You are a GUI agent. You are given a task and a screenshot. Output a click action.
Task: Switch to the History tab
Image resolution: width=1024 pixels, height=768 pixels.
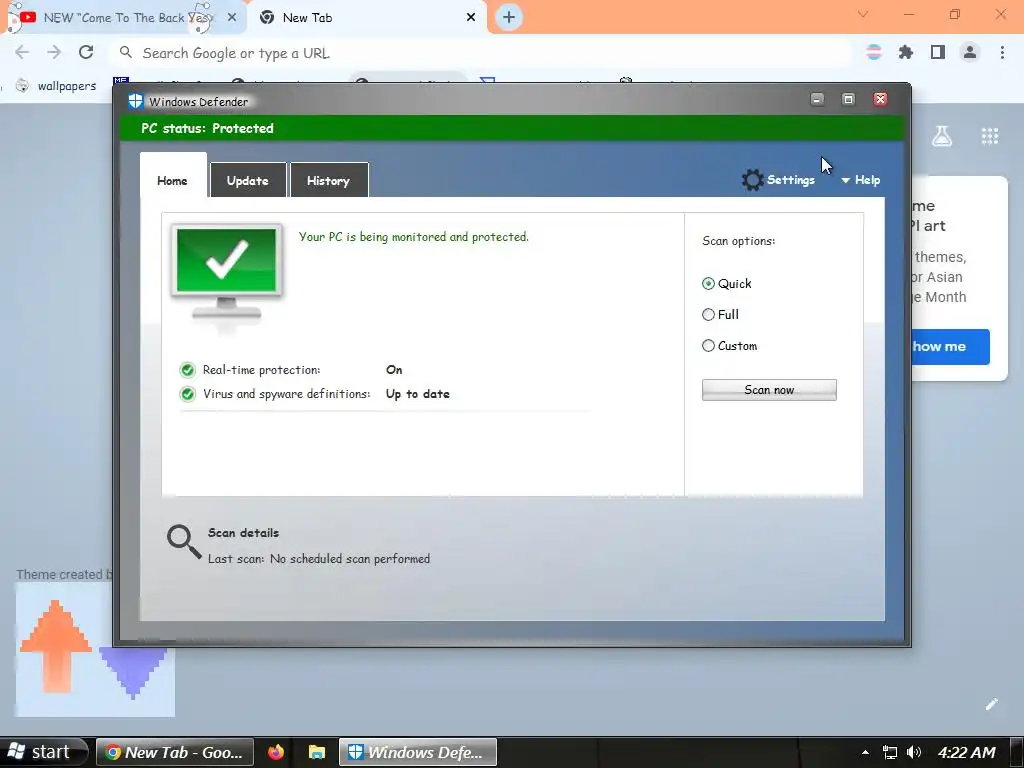tap(328, 180)
